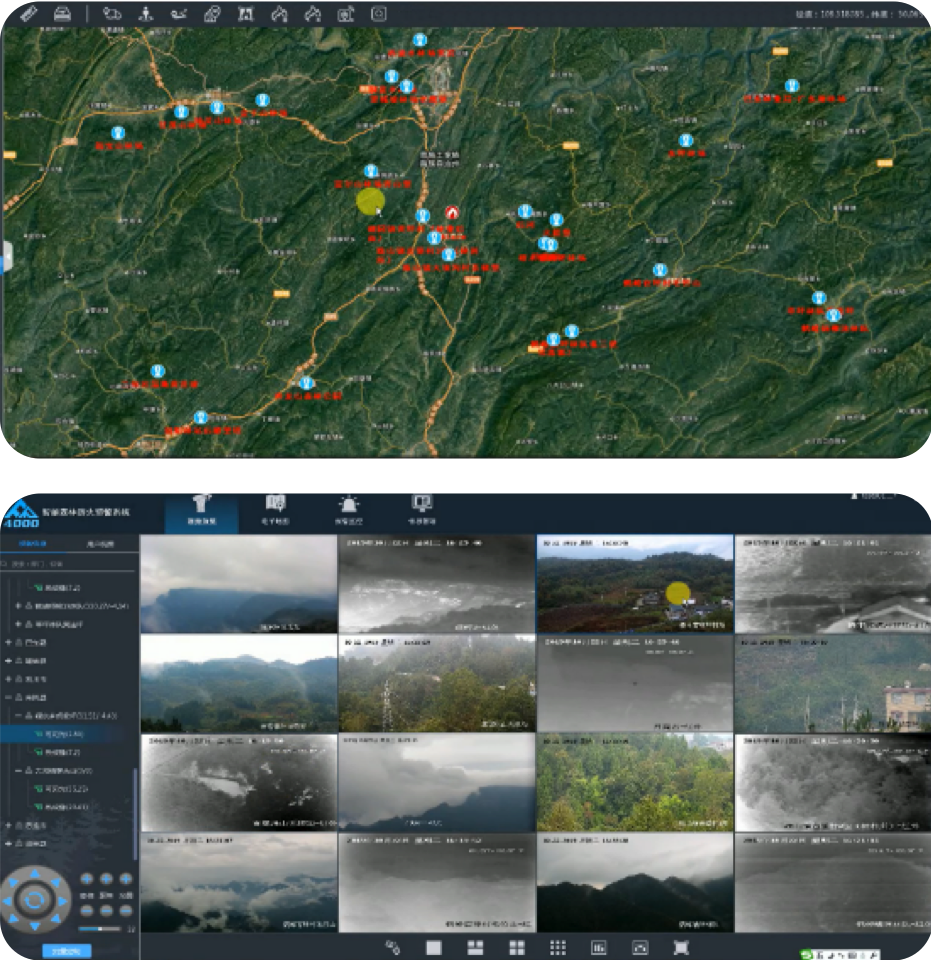Collapse the expanded top-level county node
This screenshot has height=960, width=931.
pyautogui.click(x=10, y=697)
